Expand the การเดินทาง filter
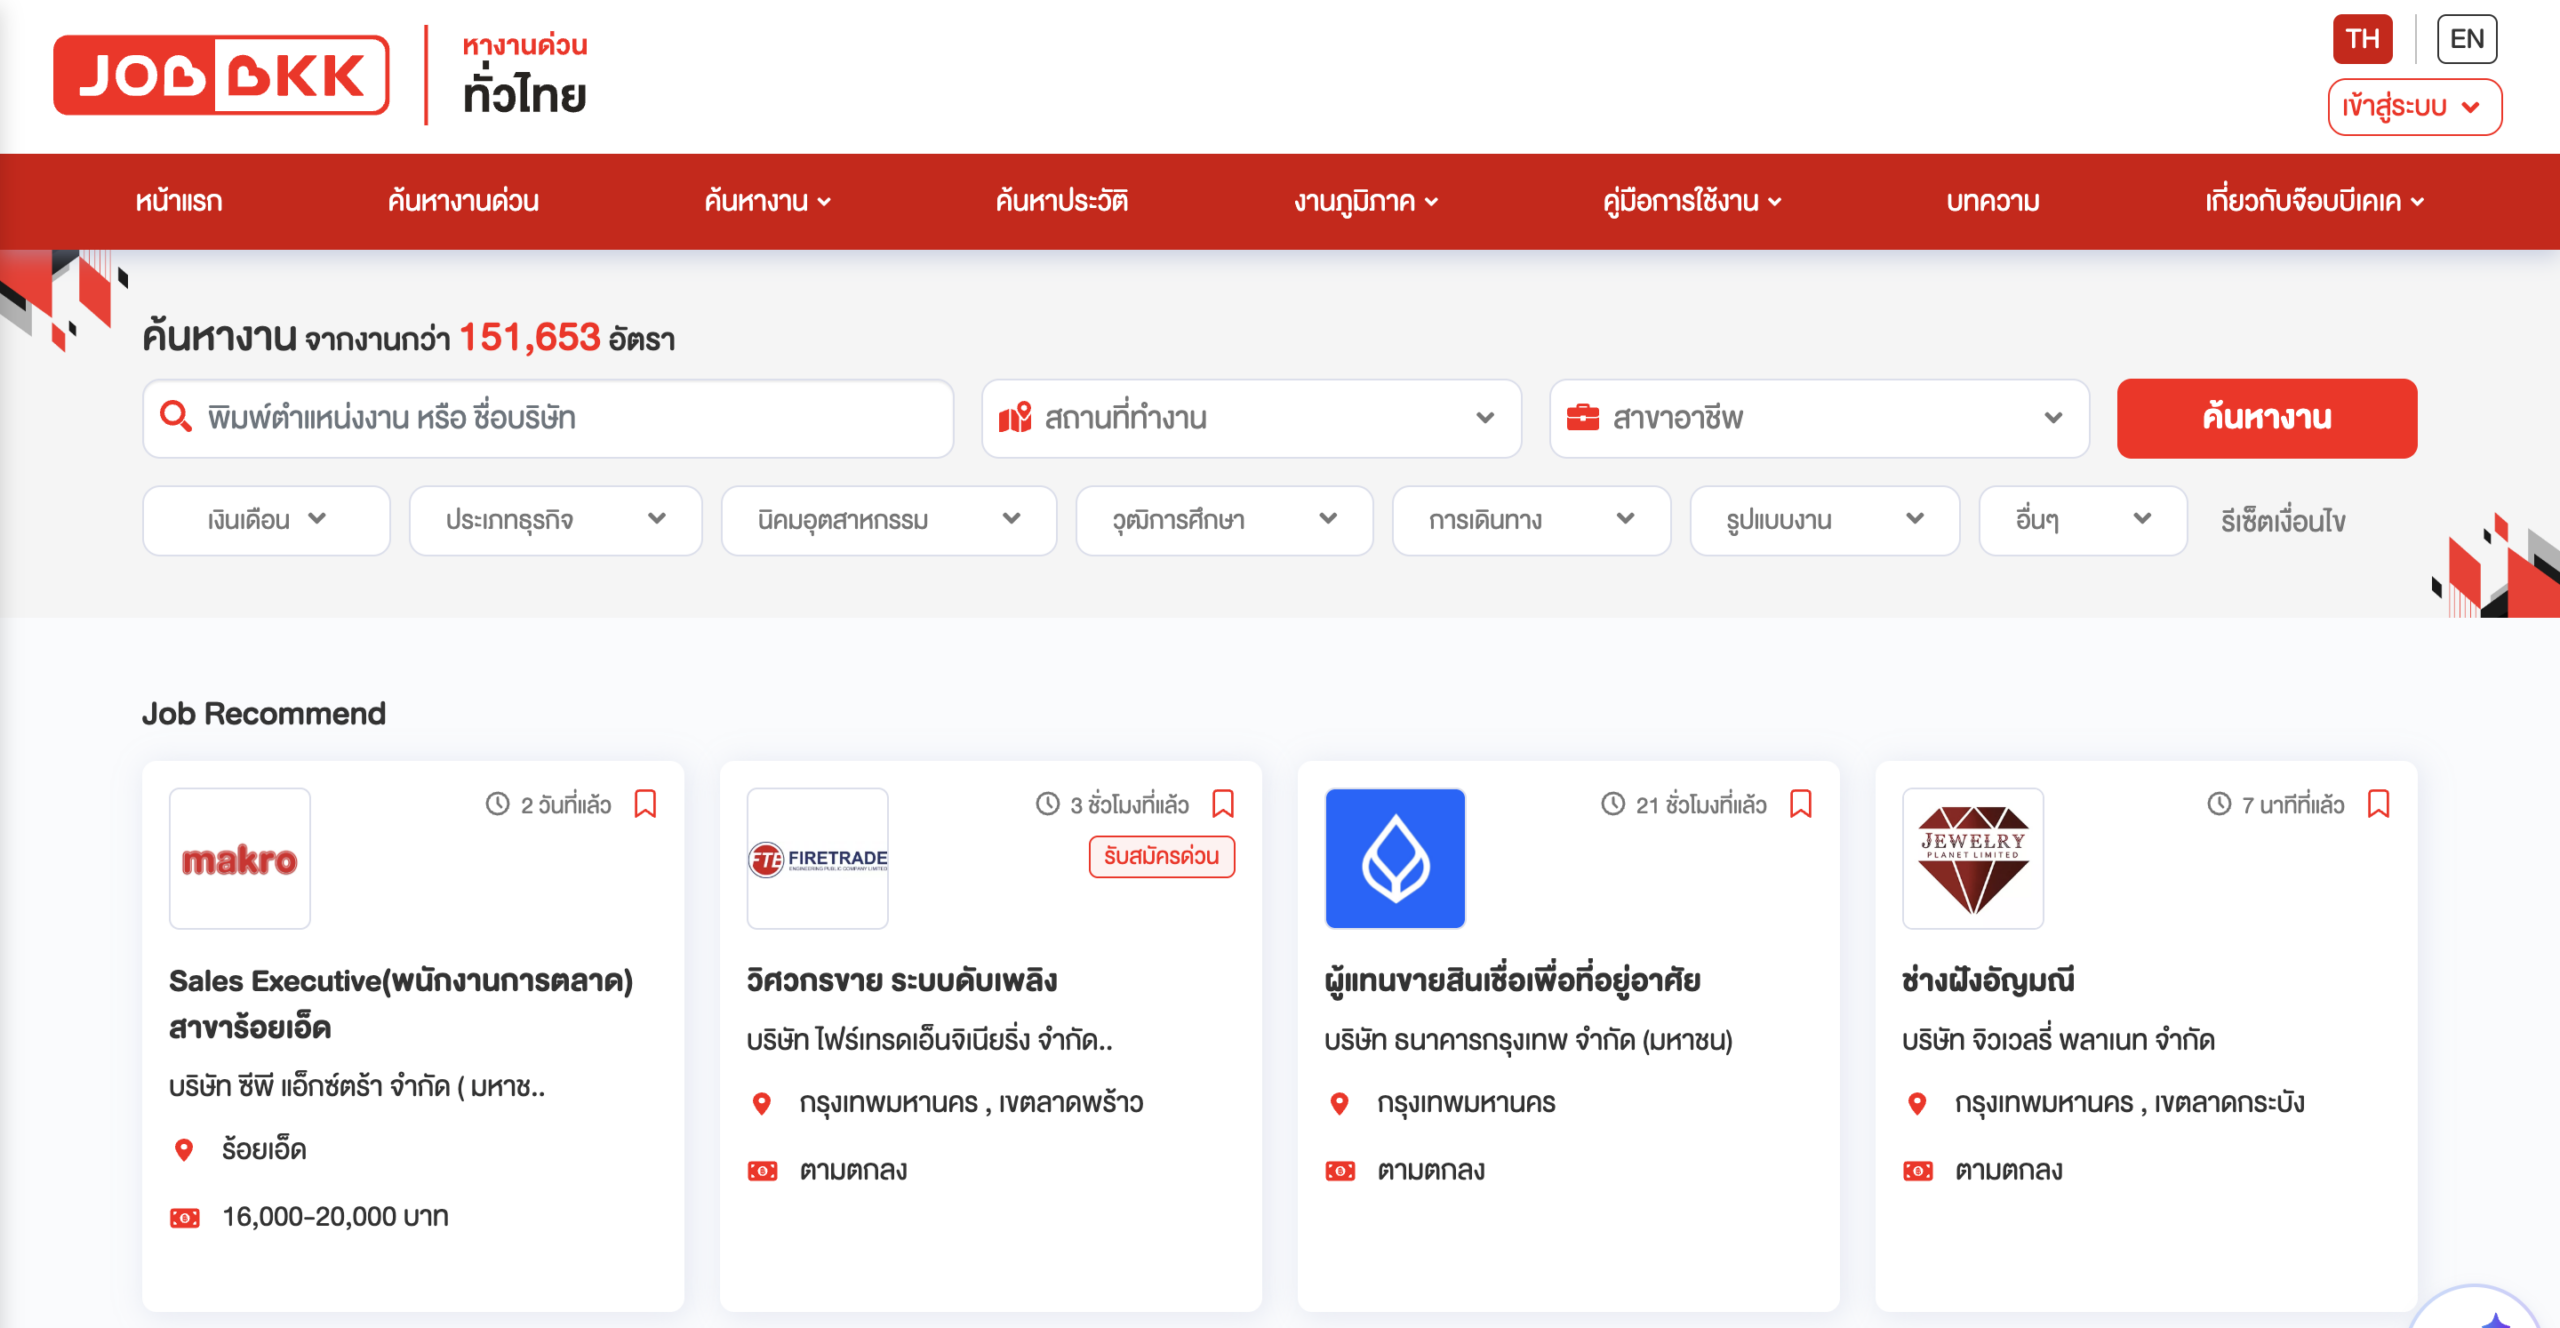 [x=1531, y=520]
